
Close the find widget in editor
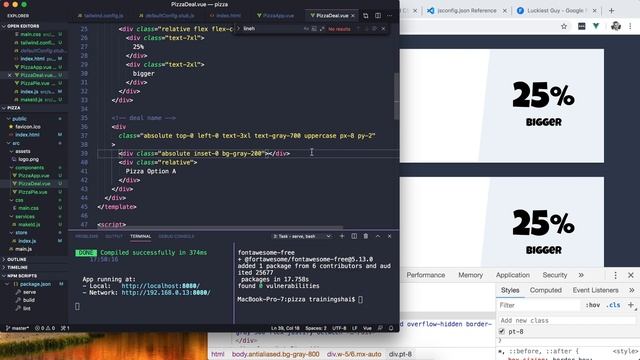(x=383, y=29)
